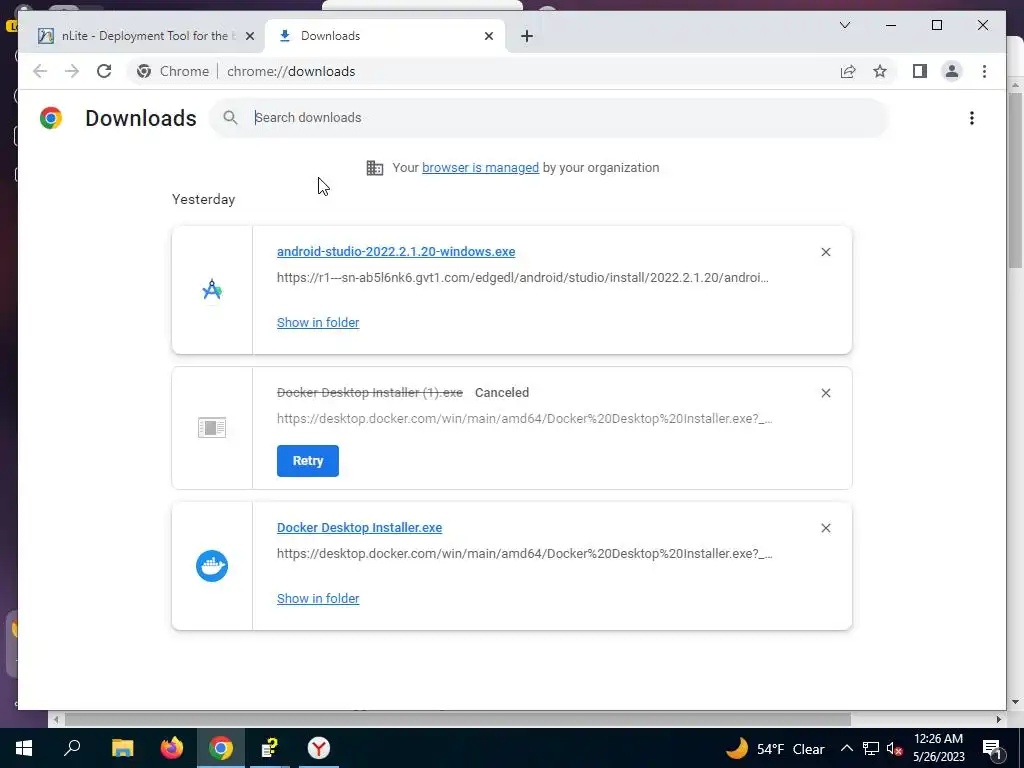The image size is (1024, 768).
Task: Click the Docker whale file icon
Action: [212, 566]
